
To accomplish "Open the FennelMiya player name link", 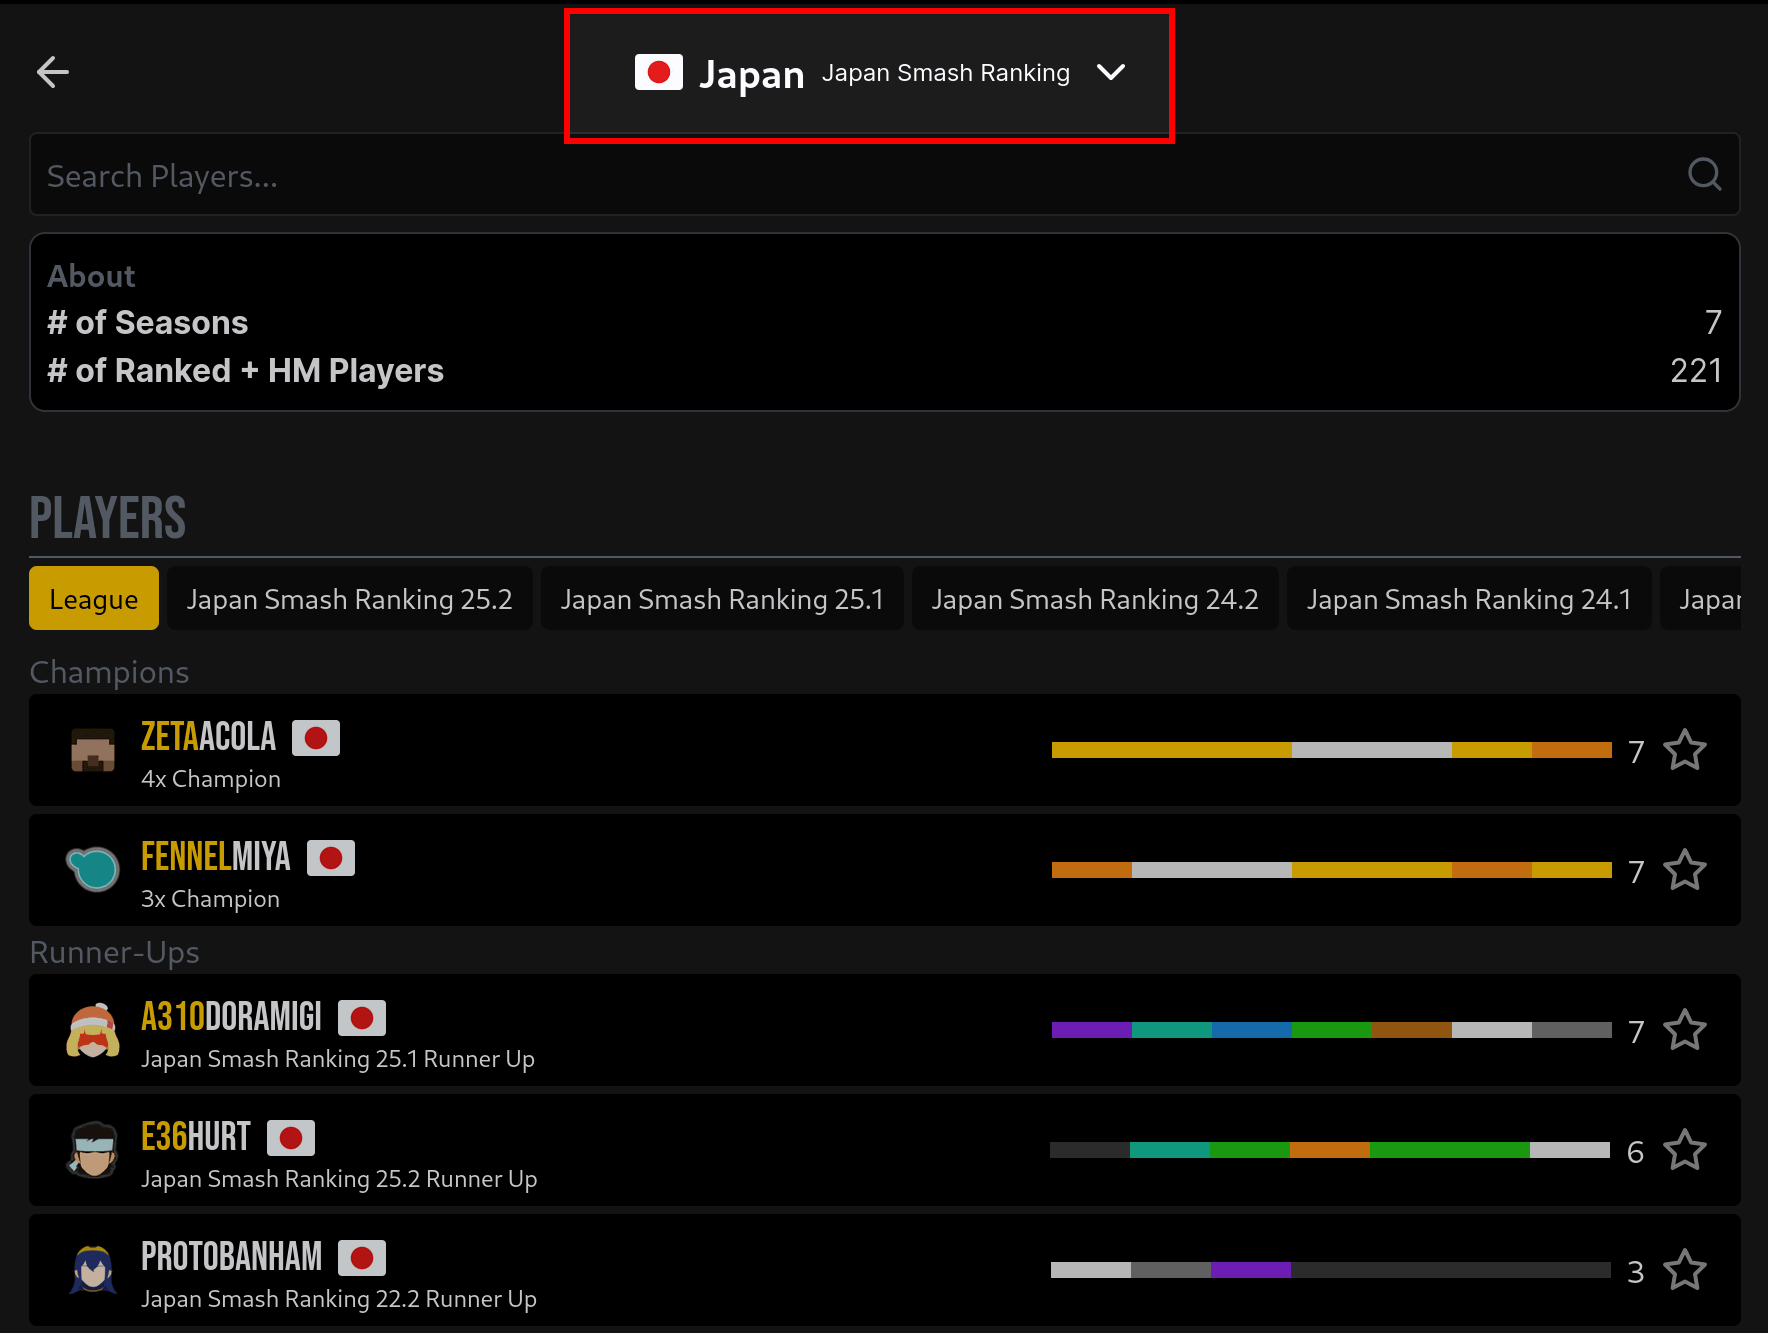I will [x=215, y=857].
